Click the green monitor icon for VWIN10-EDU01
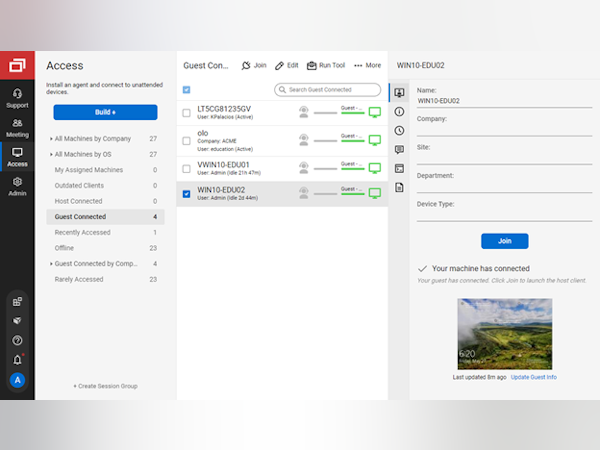 point(375,168)
